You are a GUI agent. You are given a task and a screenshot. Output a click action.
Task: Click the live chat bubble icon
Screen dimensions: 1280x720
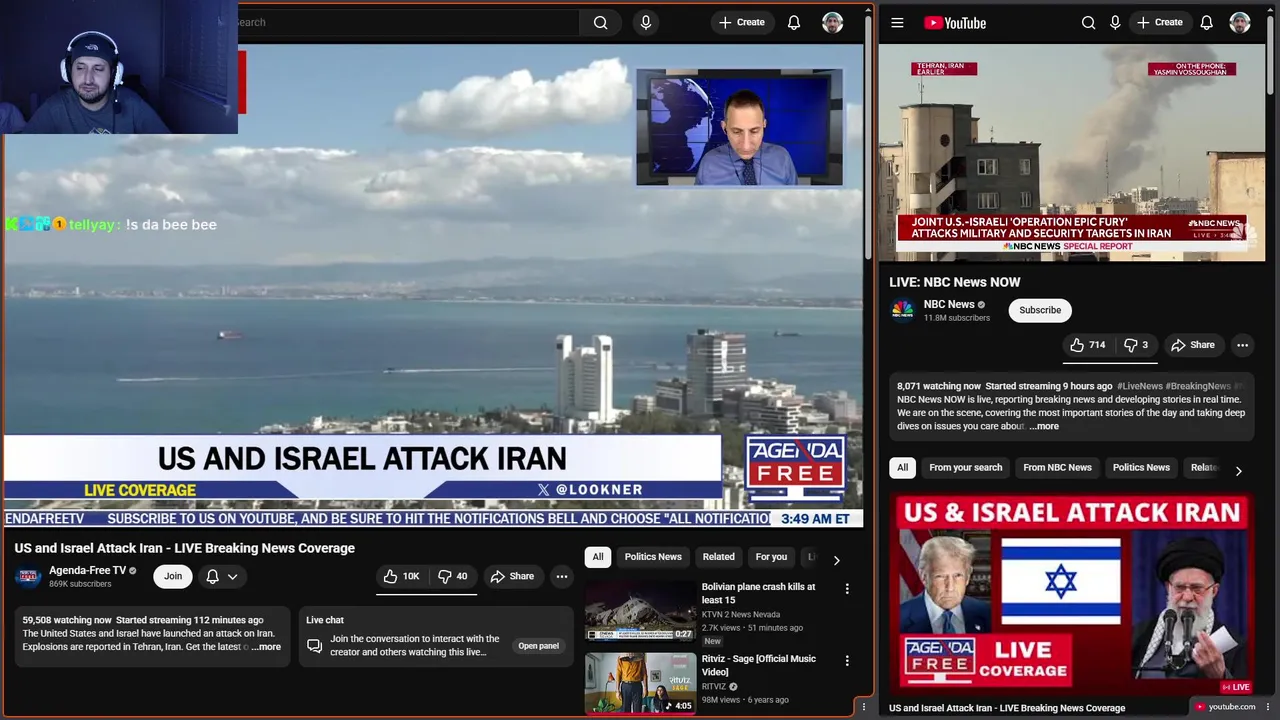coord(314,645)
